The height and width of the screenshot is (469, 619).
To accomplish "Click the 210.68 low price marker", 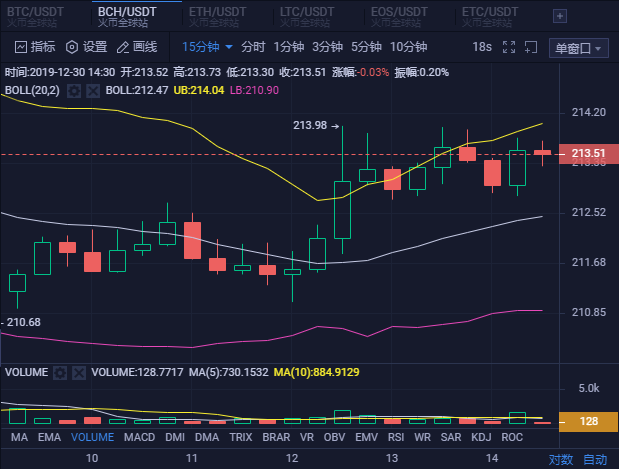I will pos(24,323).
